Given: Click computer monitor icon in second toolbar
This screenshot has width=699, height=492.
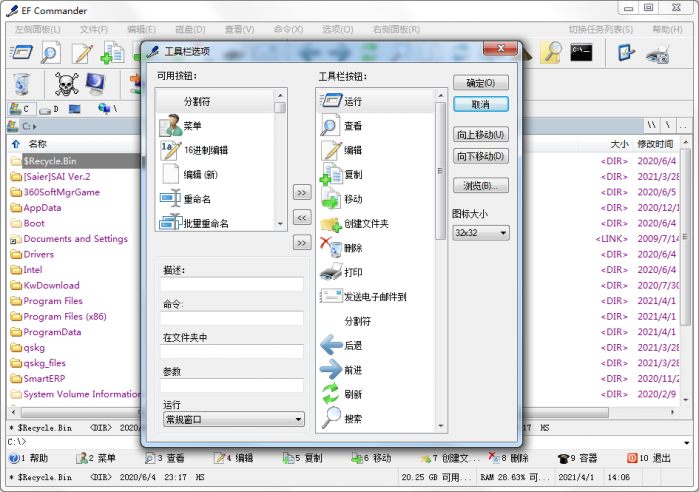Looking at the screenshot, I should [95, 84].
